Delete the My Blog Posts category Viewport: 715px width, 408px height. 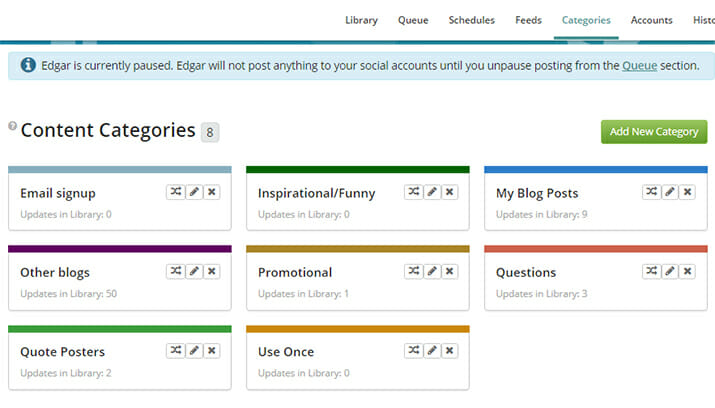point(687,192)
